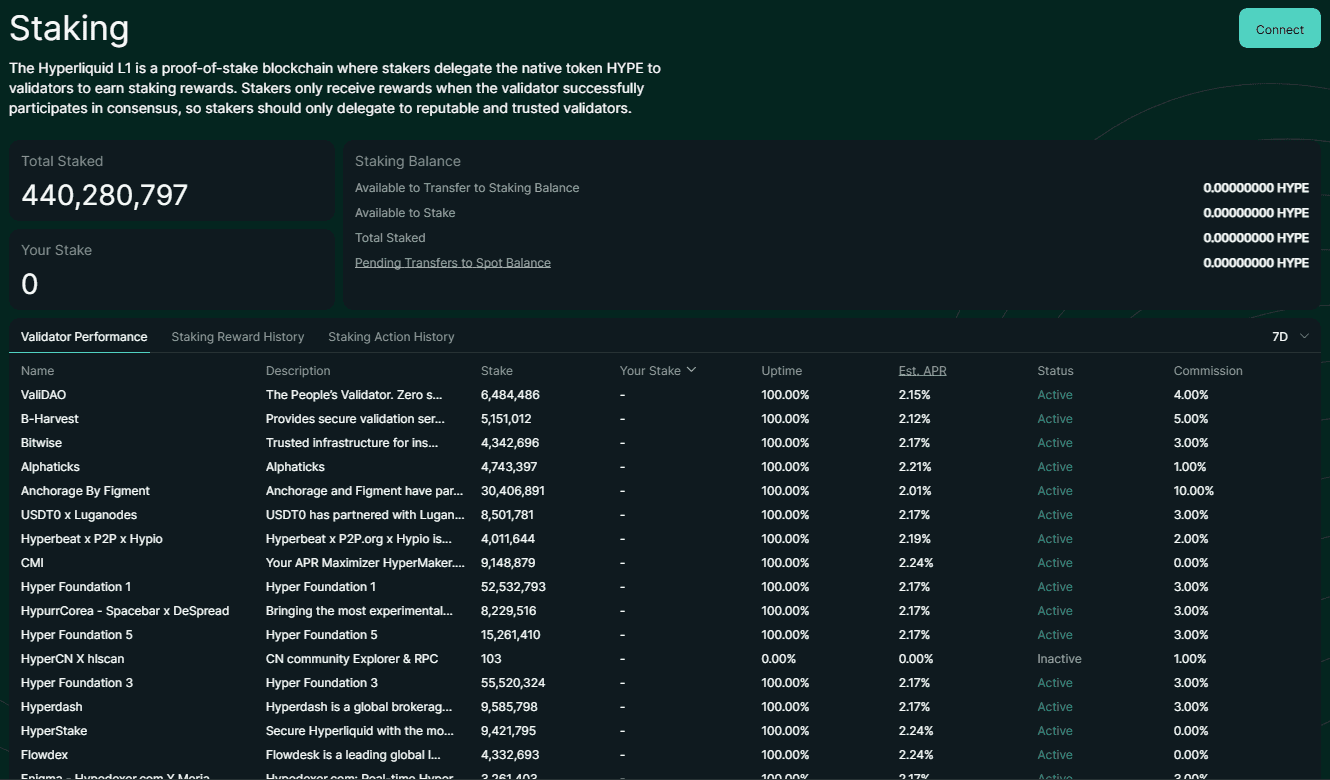The height and width of the screenshot is (780, 1330).
Task: Select HypurrCorea - Spacebar x DeSpread validator
Action: (x=125, y=611)
